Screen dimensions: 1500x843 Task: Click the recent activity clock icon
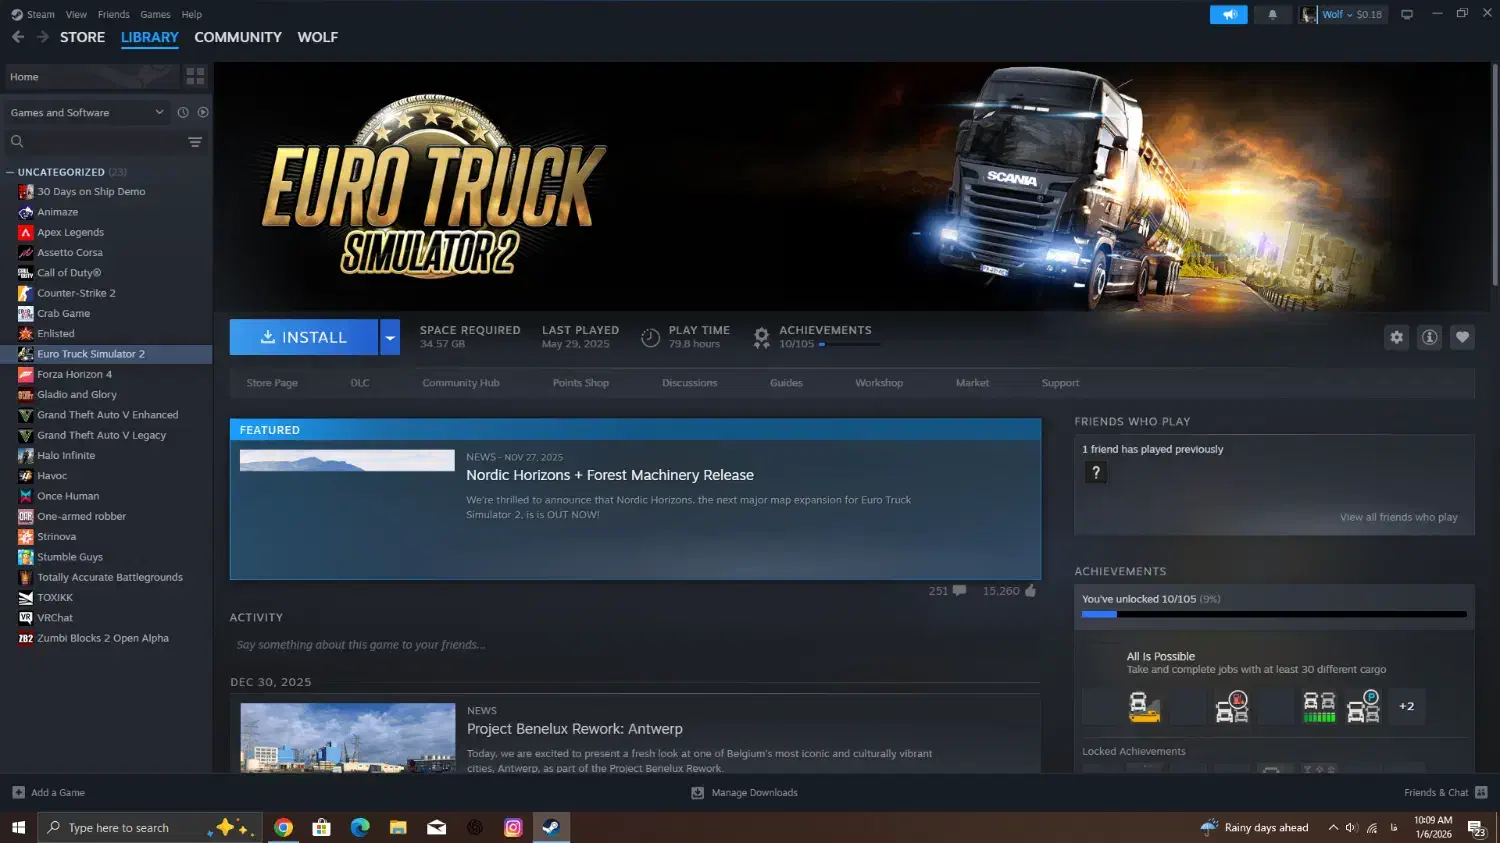coord(183,113)
